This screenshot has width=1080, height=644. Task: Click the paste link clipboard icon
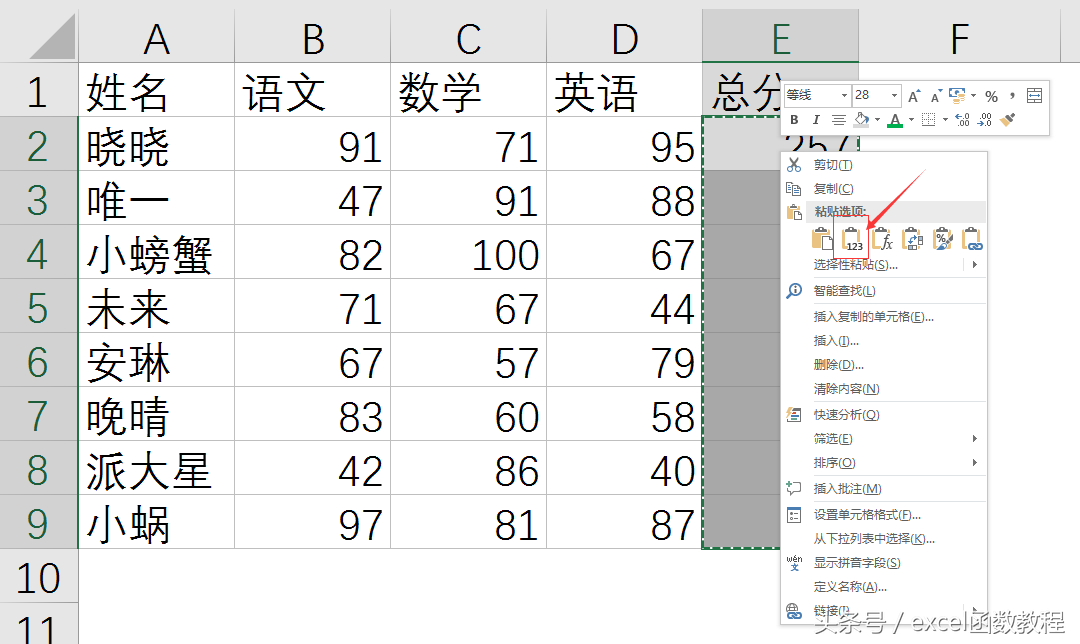pyautogui.click(x=972, y=239)
